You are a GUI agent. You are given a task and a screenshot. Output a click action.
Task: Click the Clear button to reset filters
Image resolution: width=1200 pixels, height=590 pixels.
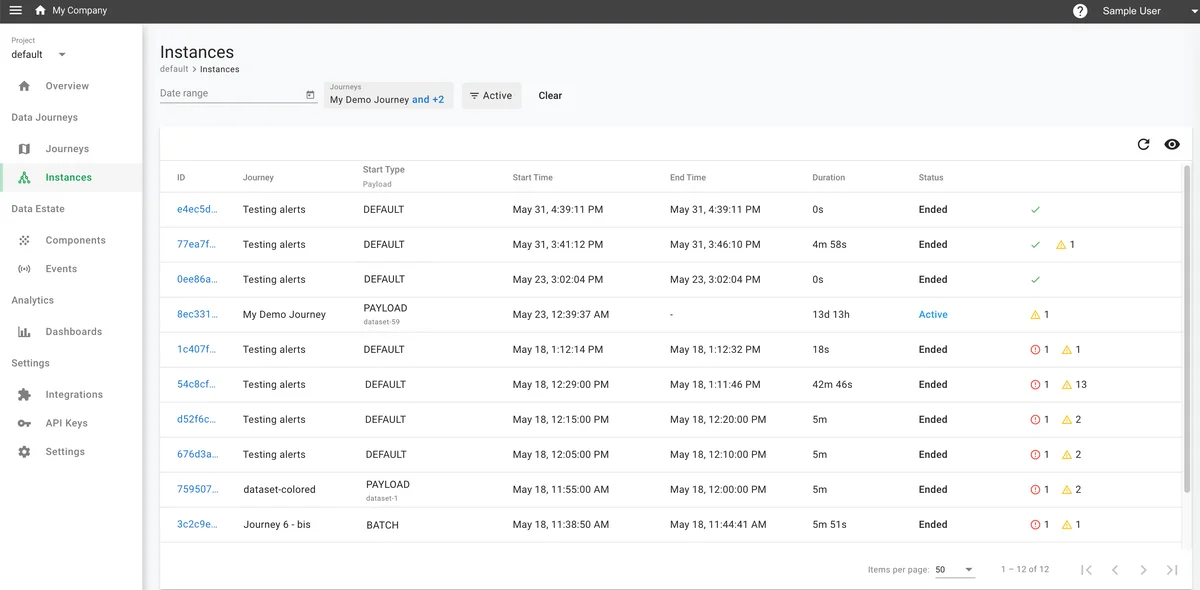point(549,95)
